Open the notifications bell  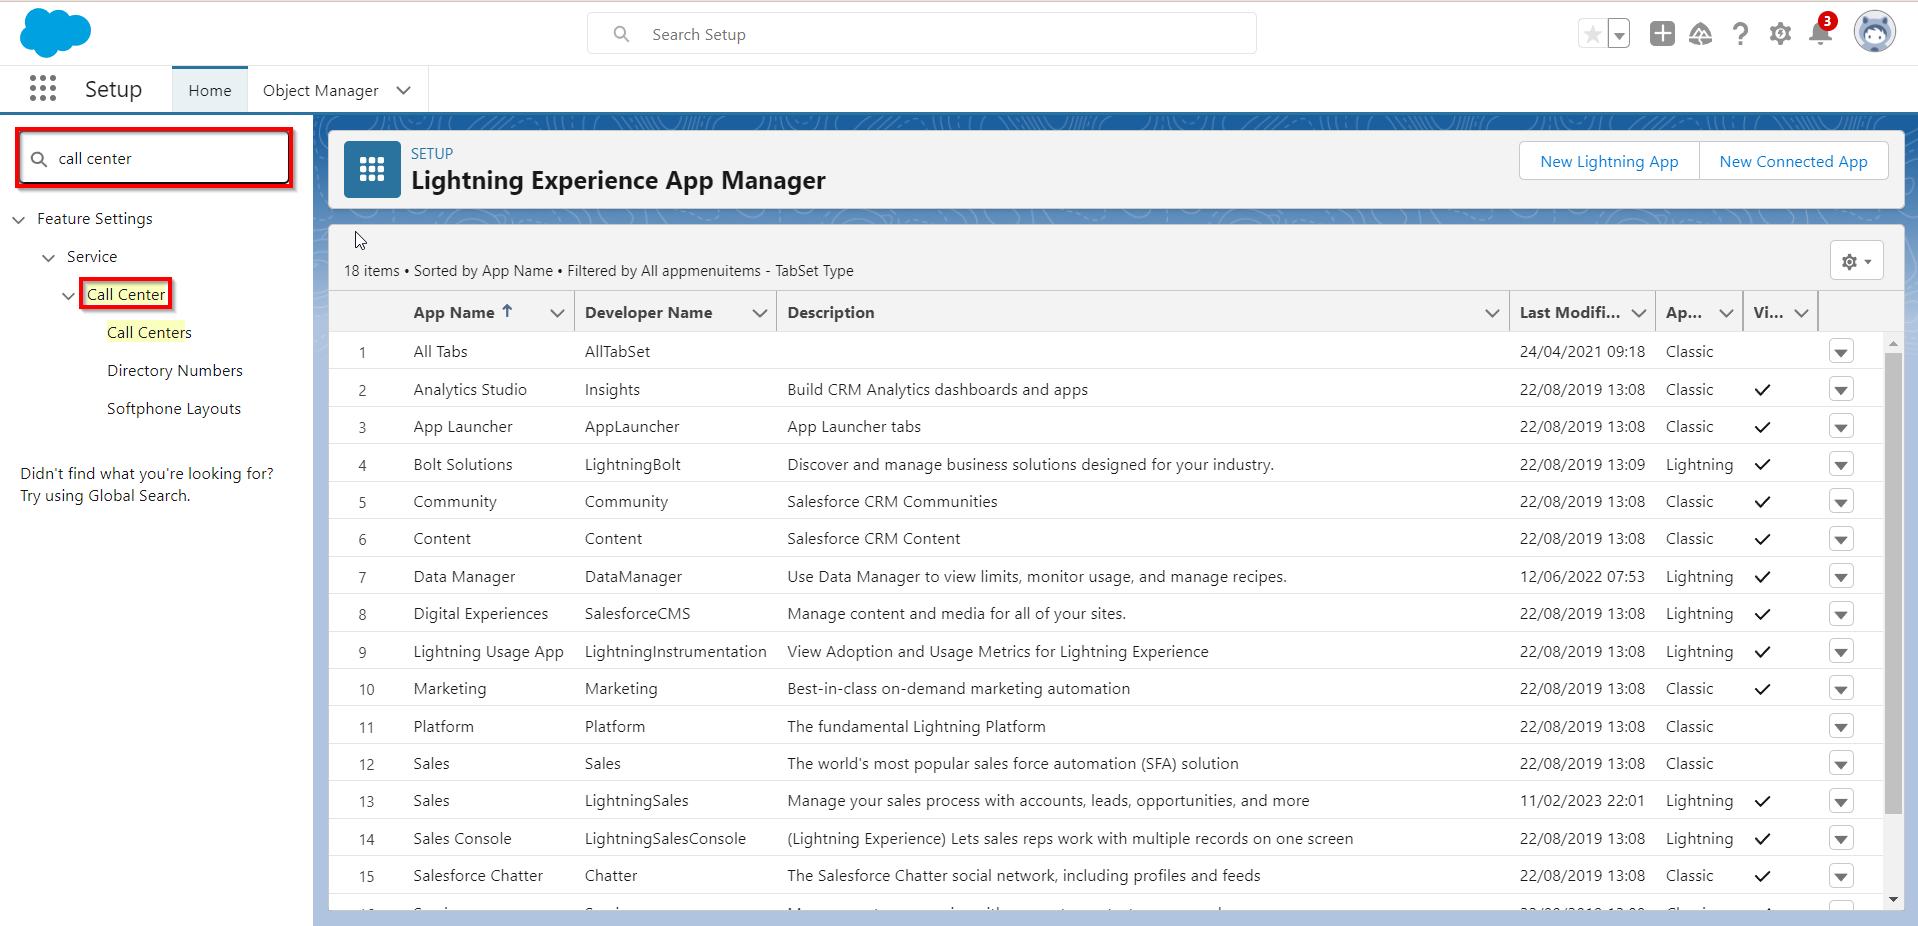coord(1820,34)
